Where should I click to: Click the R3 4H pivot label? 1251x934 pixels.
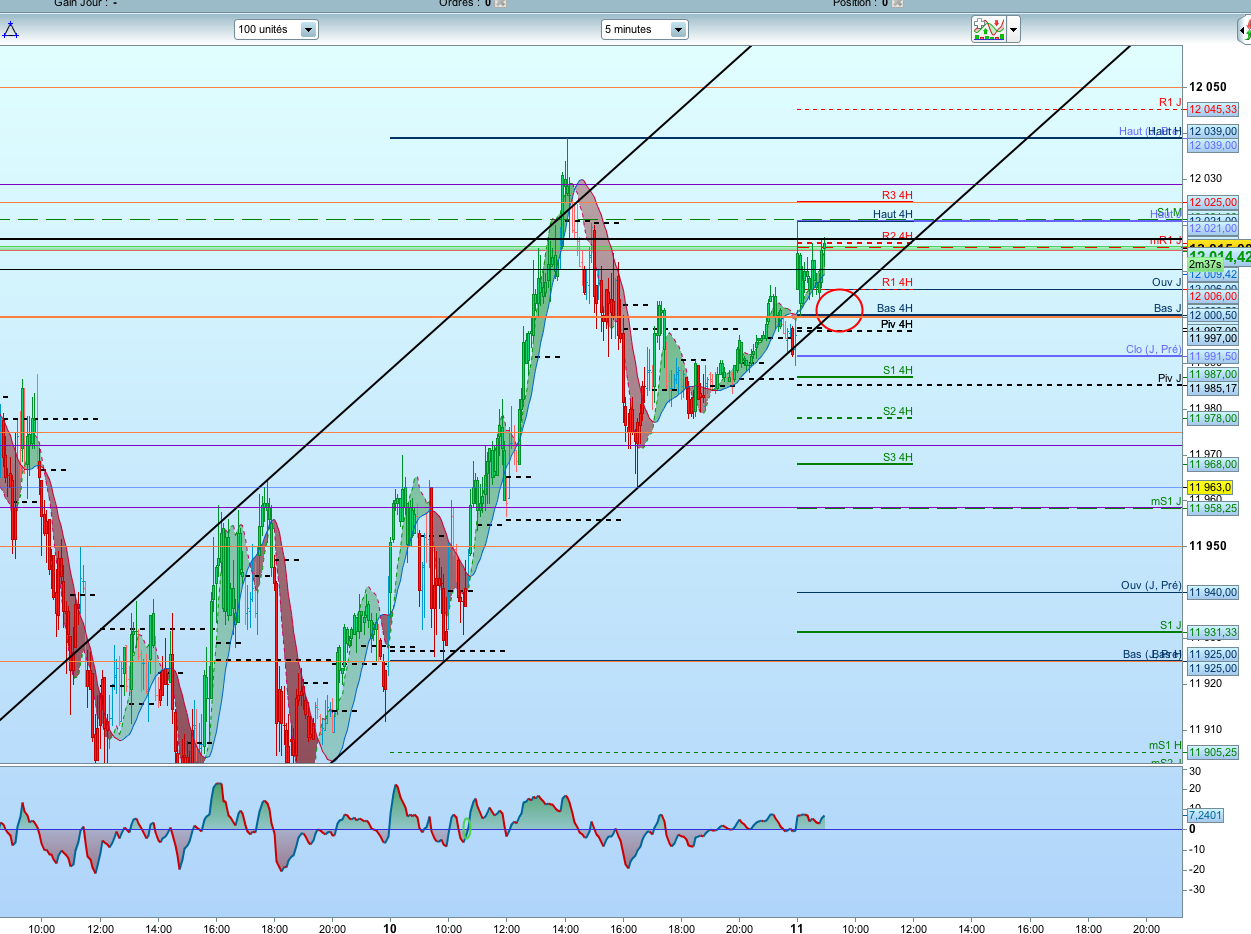coord(897,196)
